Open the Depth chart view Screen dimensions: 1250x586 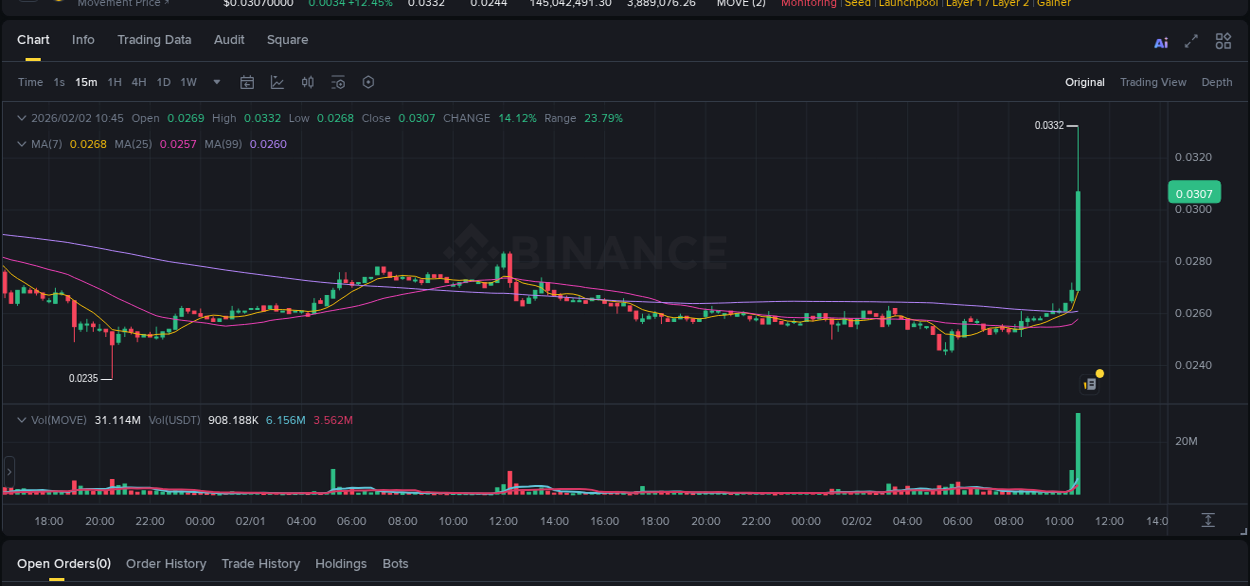click(1217, 82)
